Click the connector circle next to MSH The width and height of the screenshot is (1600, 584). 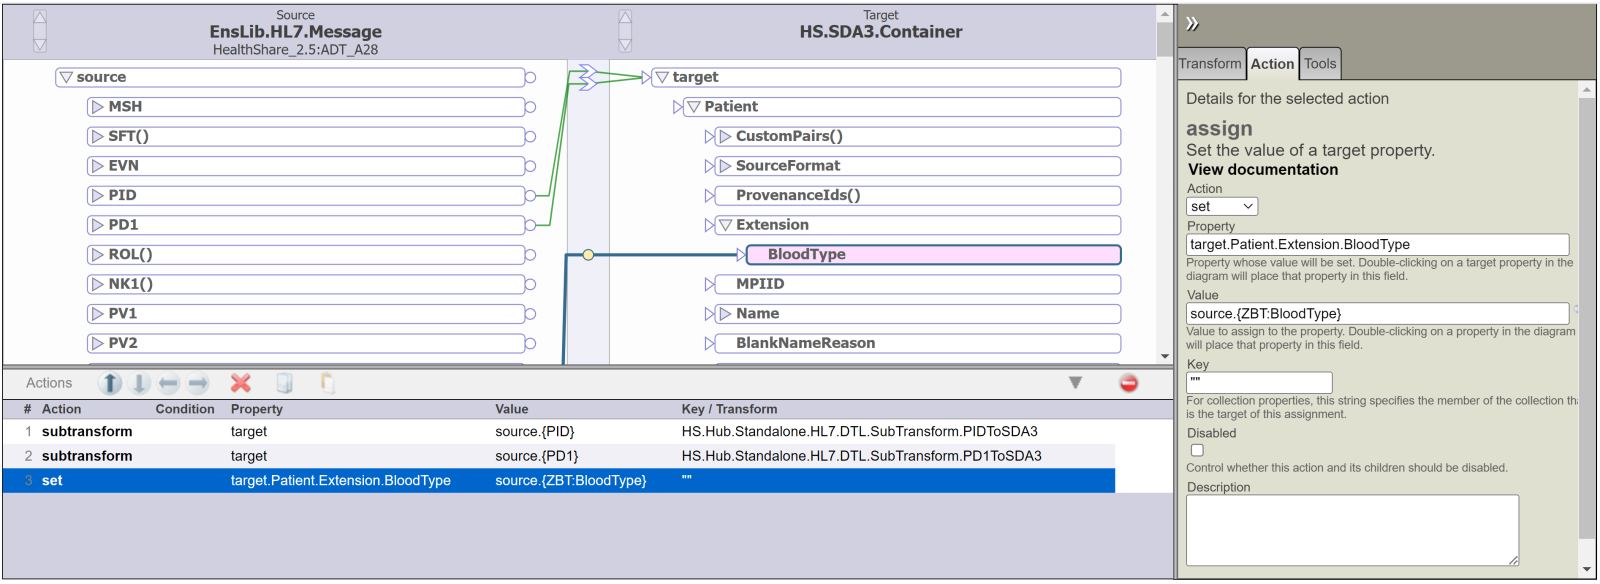tap(530, 107)
